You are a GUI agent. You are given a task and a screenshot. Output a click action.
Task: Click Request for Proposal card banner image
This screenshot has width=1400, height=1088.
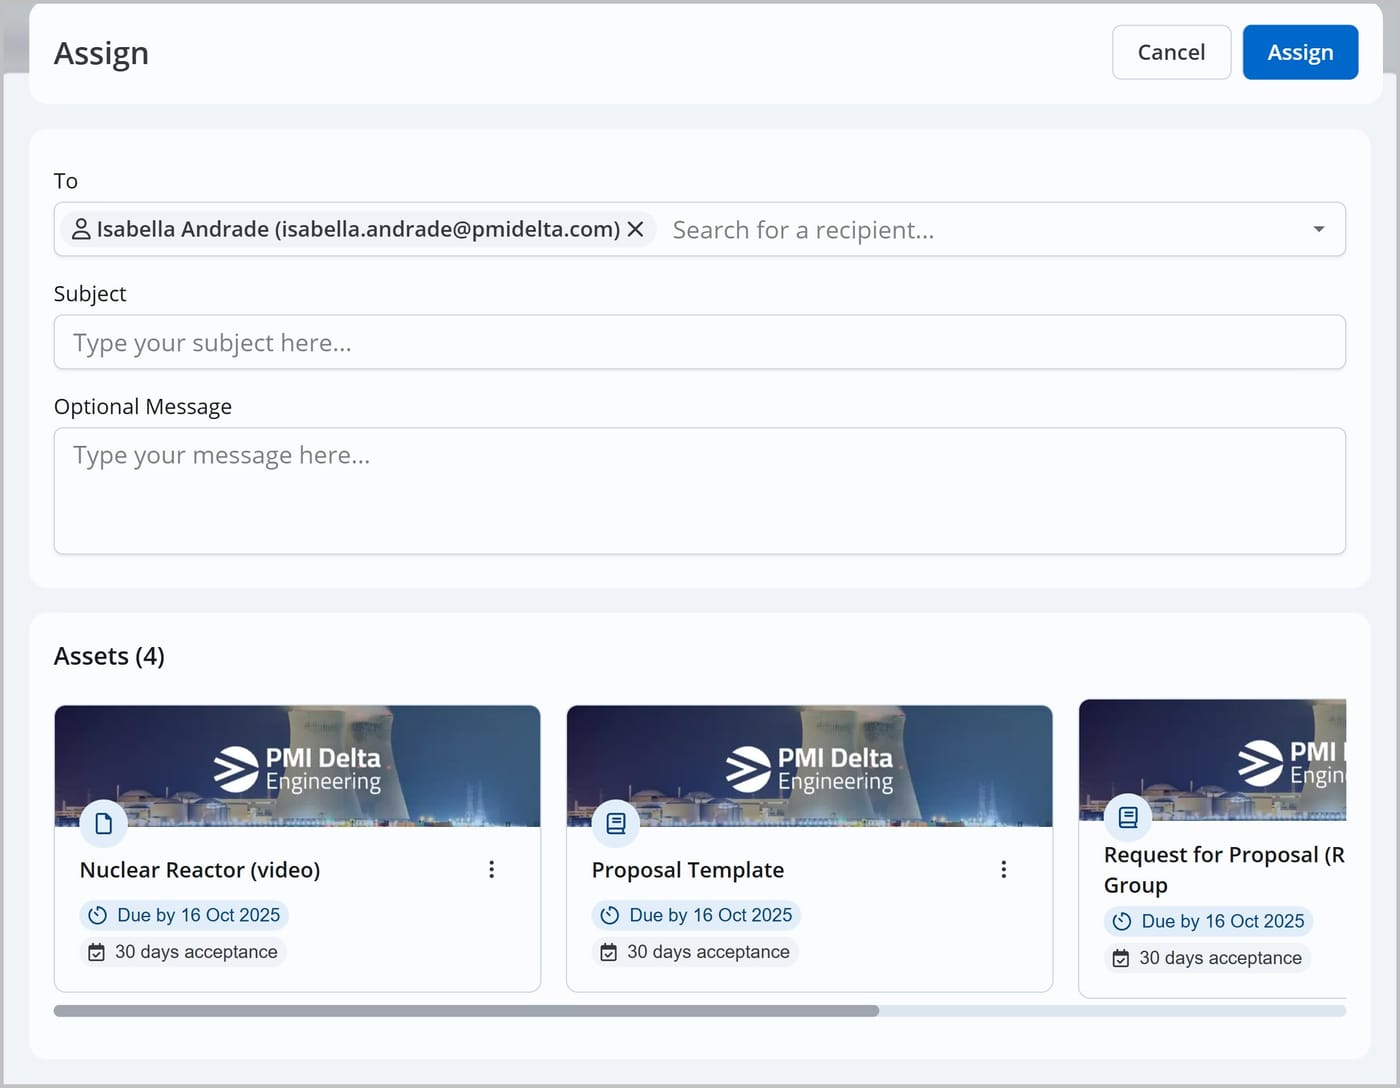(x=1212, y=760)
